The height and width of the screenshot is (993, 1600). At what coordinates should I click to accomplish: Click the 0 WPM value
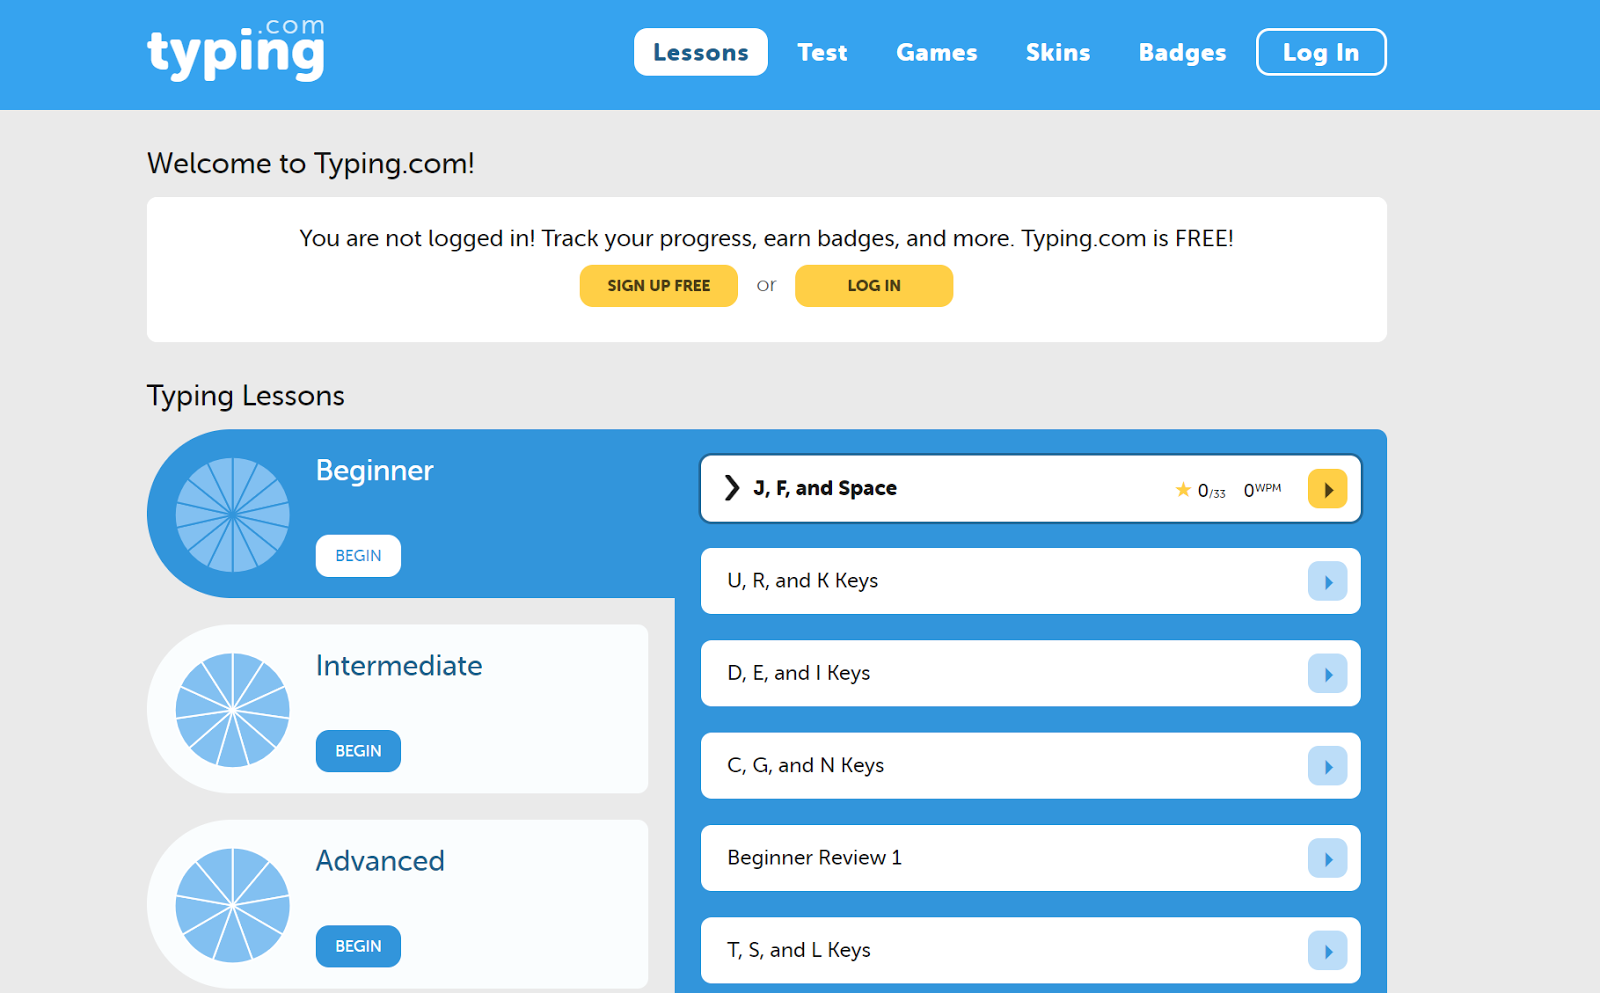1262,489
